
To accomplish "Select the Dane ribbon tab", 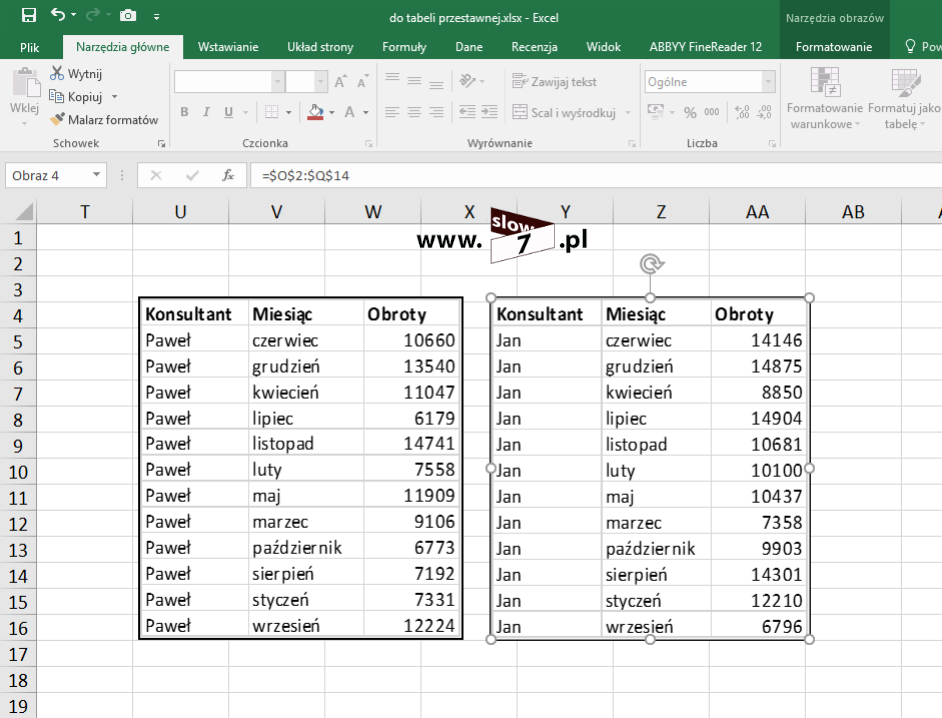I will click(x=469, y=47).
